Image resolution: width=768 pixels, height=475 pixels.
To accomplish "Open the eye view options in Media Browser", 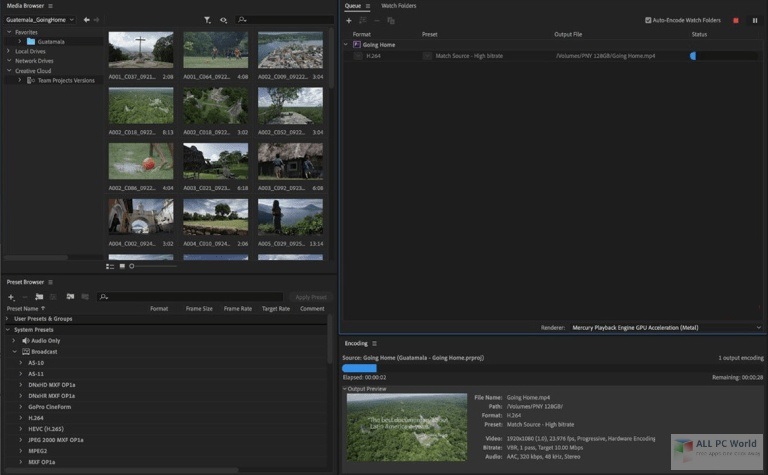I will [223, 19].
